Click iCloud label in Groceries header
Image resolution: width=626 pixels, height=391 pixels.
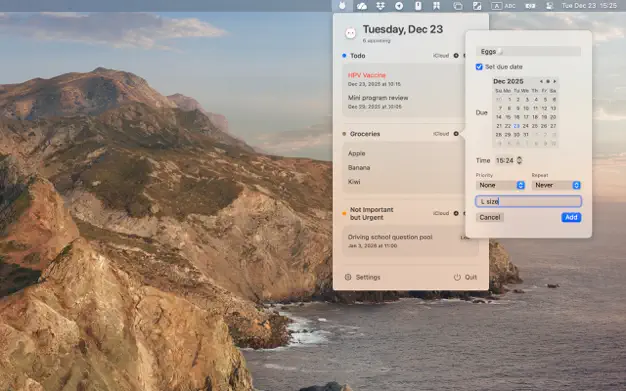click(441, 134)
